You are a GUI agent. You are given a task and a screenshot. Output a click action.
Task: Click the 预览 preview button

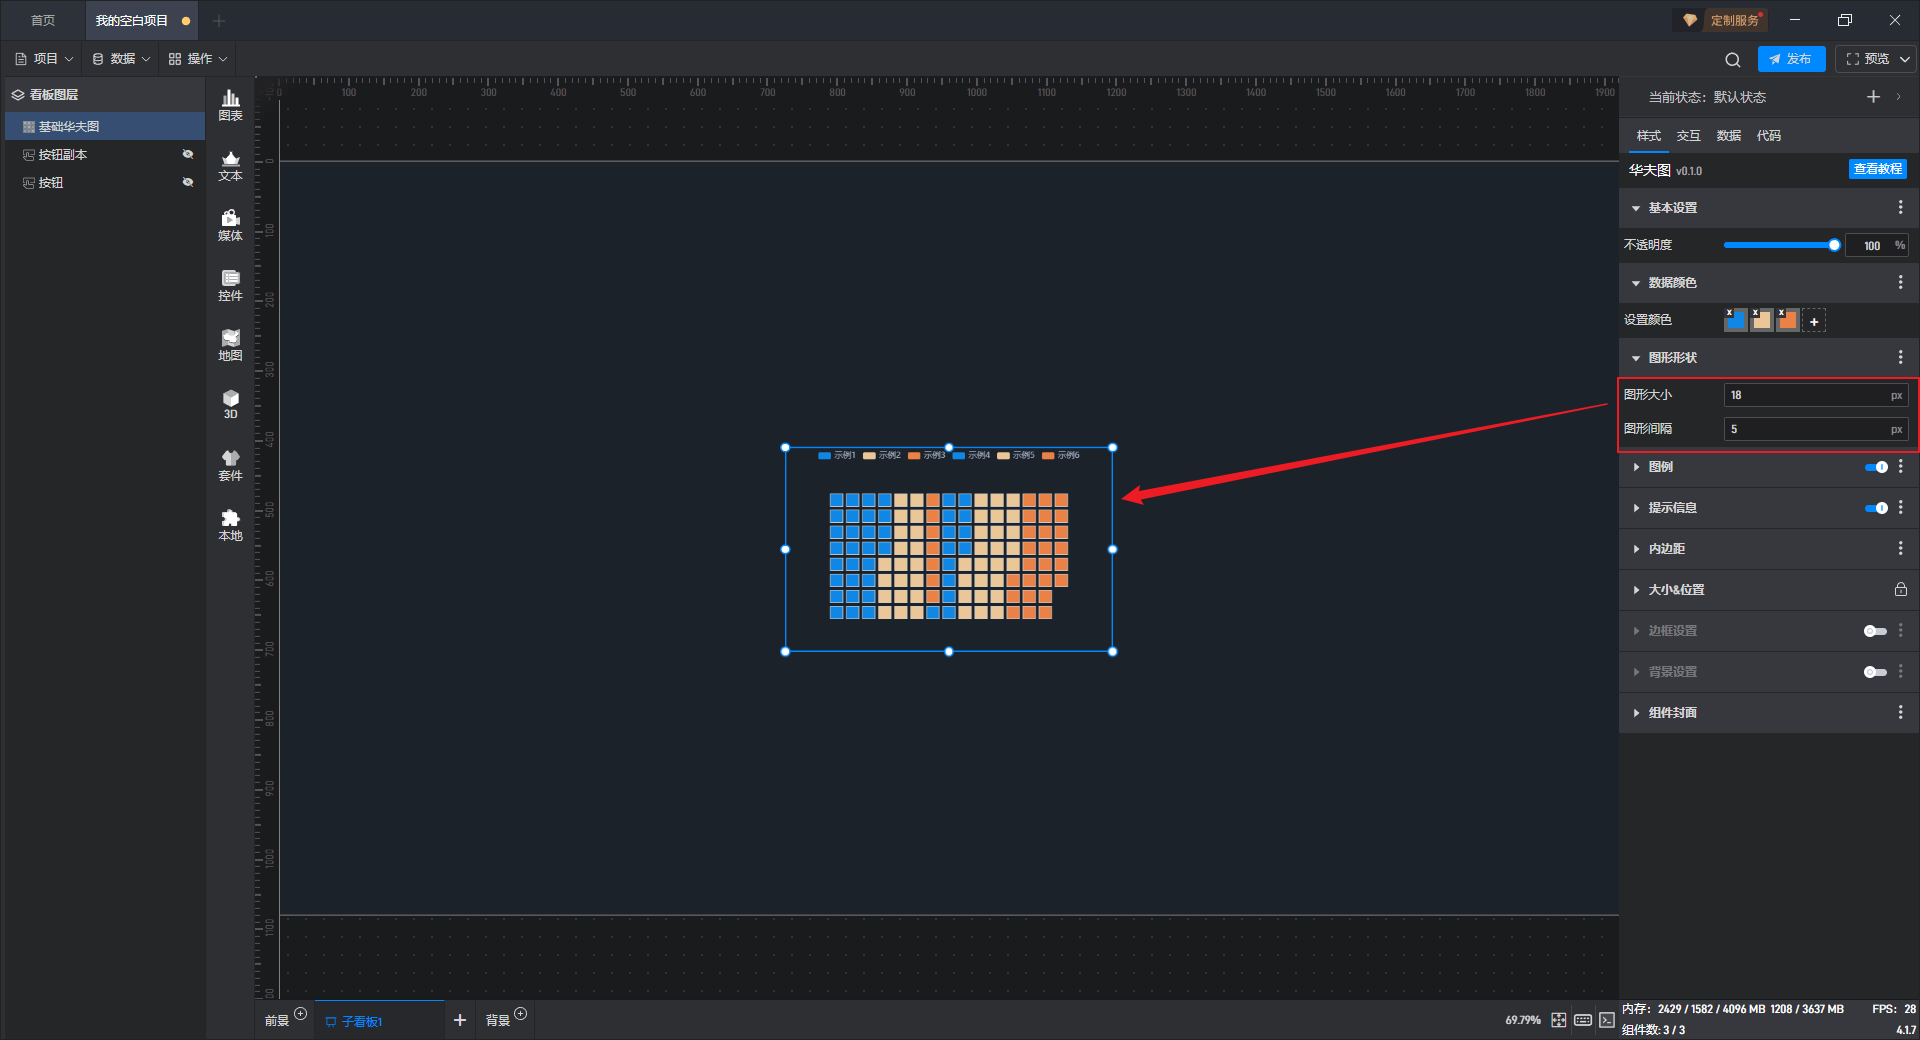pos(1867,59)
